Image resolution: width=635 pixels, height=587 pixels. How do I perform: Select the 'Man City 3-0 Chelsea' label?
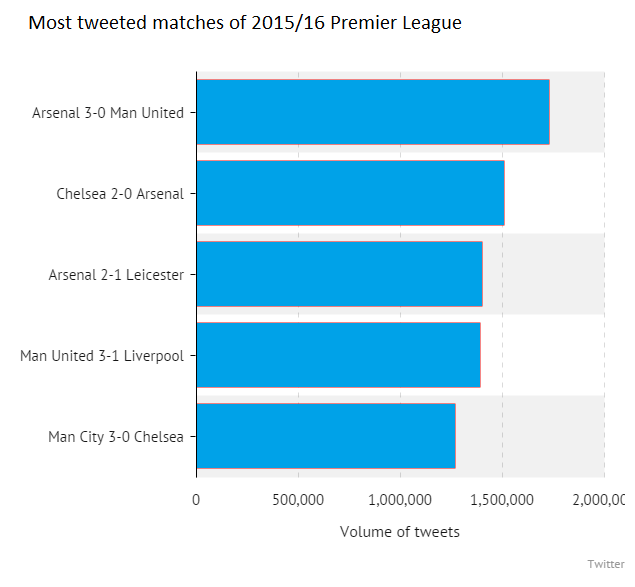(x=116, y=437)
